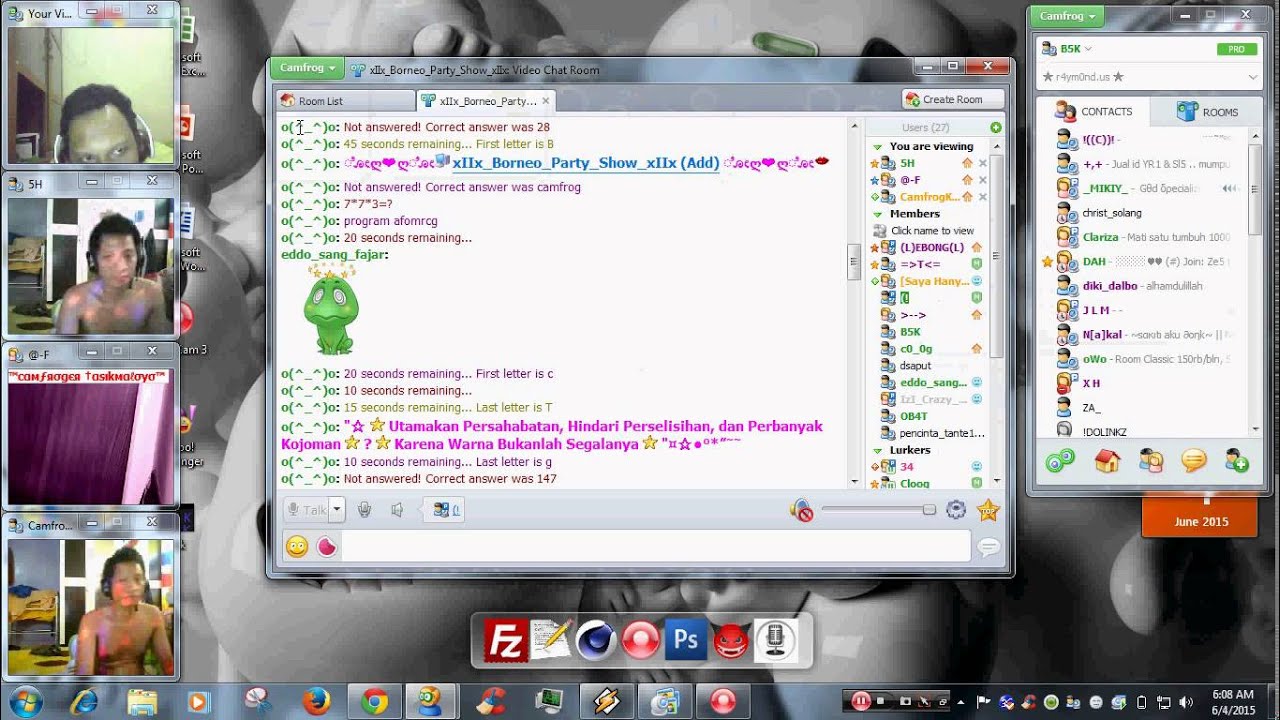Open Firefox in the taskbar
This screenshot has width=1280, height=720.
[x=317, y=702]
